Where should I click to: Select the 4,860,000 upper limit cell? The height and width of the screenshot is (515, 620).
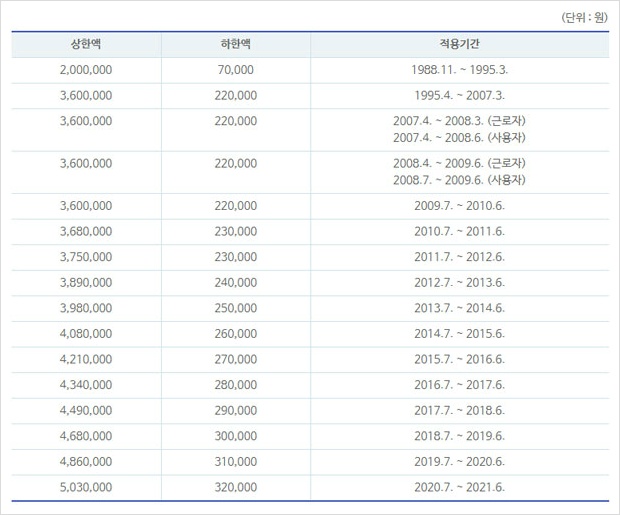point(86,462)
